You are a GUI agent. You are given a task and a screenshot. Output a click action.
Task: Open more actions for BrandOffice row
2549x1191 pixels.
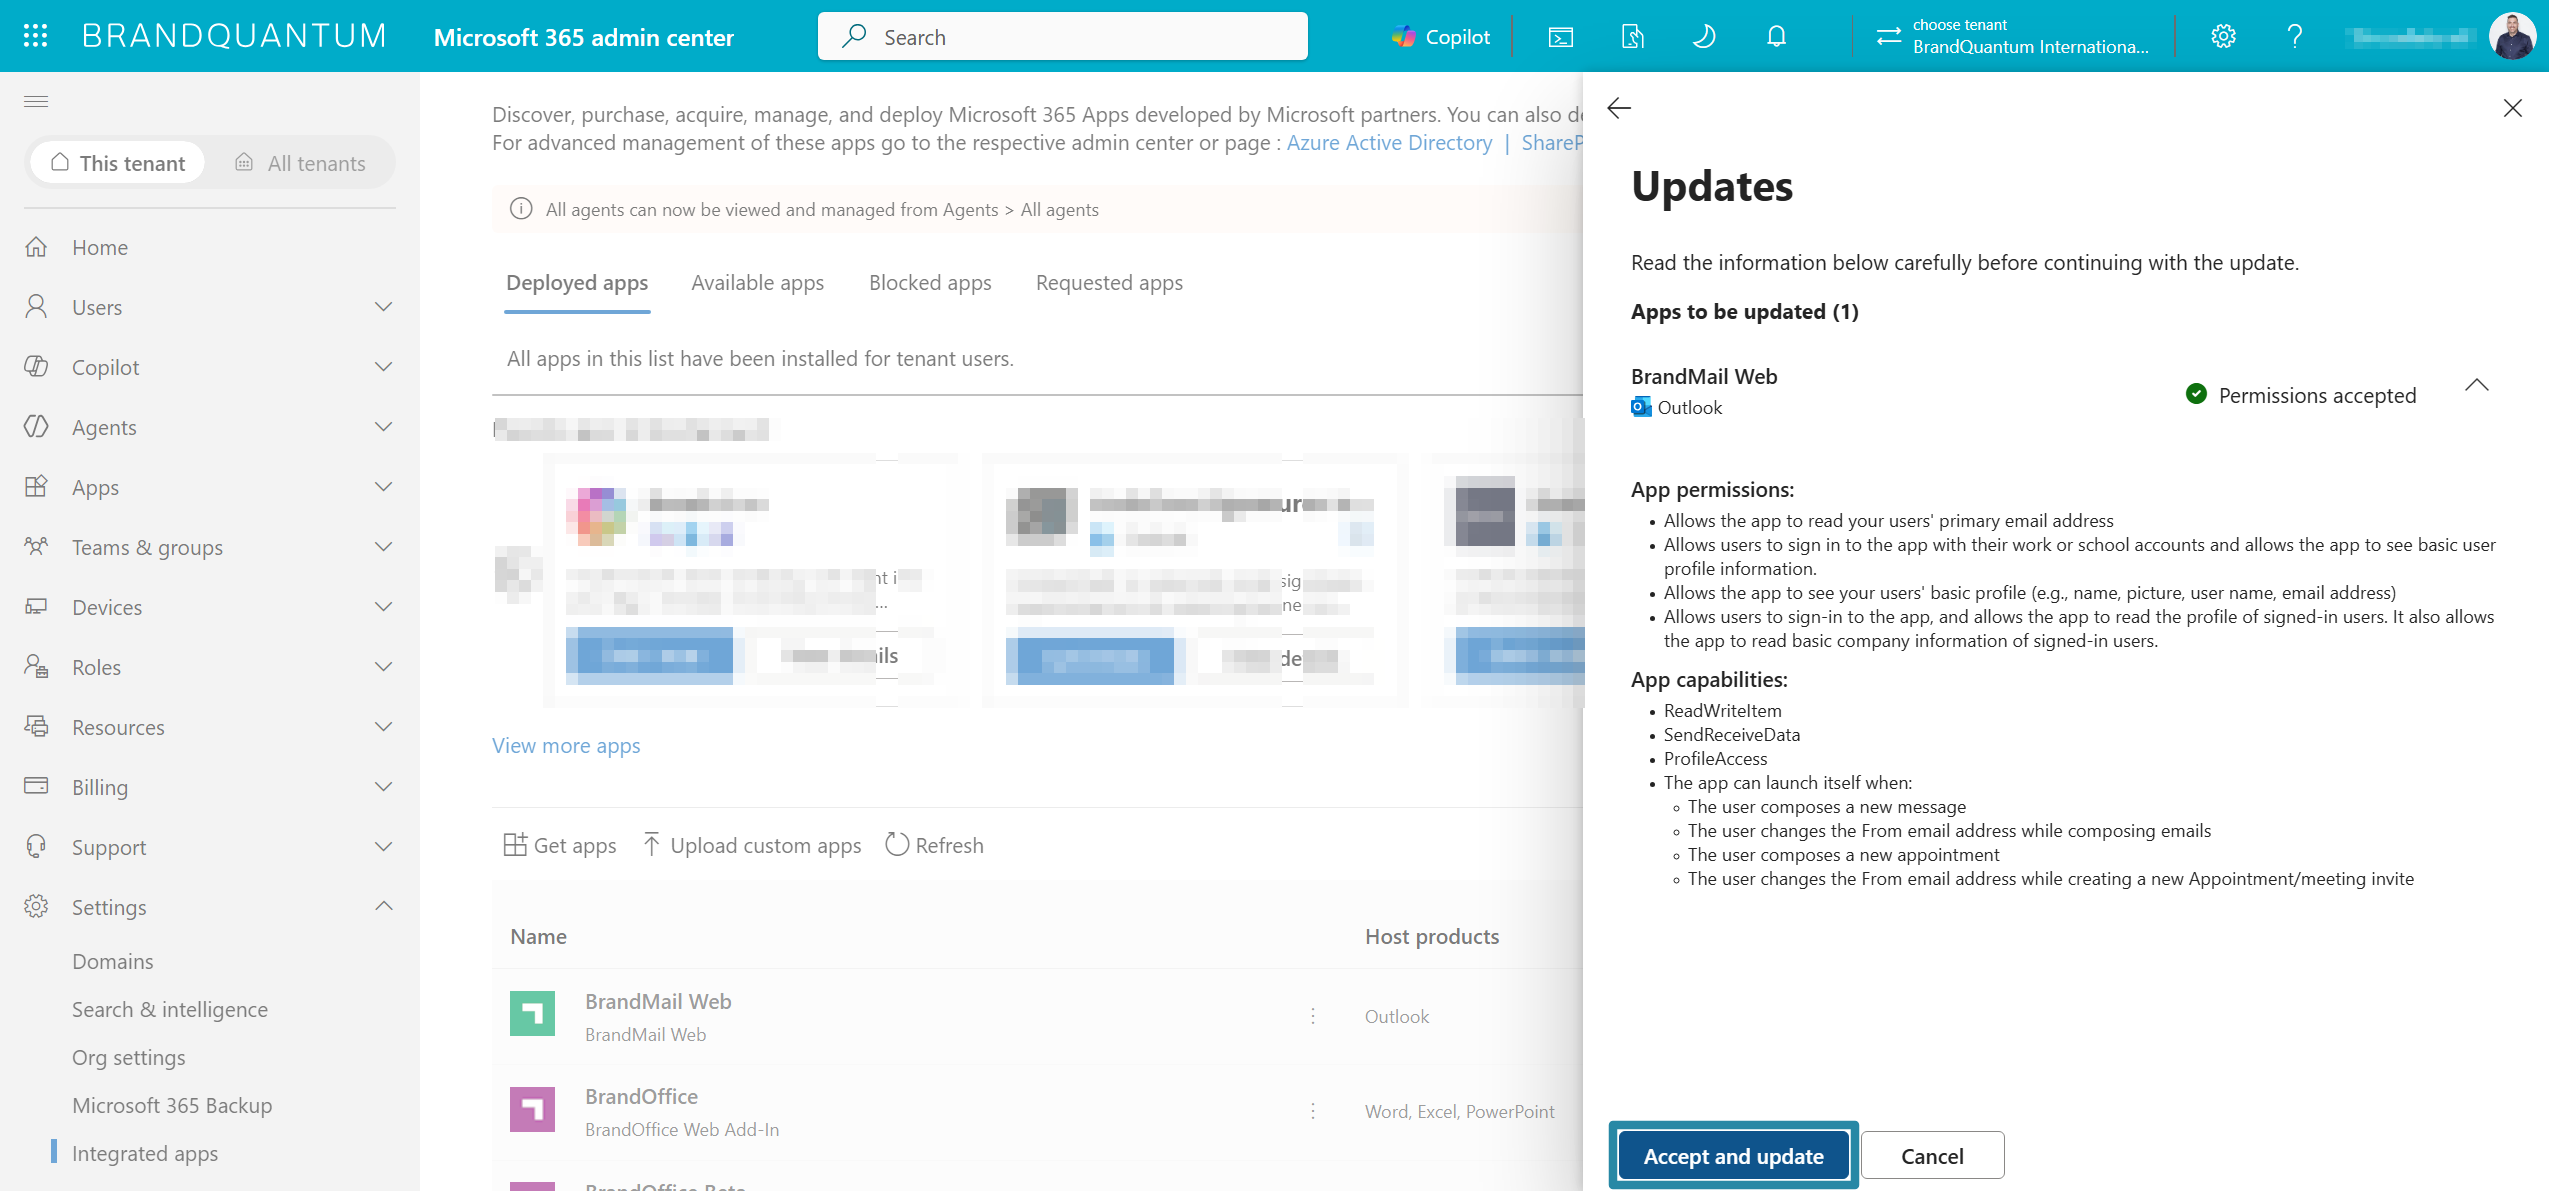click(x=1313, y=1111)
